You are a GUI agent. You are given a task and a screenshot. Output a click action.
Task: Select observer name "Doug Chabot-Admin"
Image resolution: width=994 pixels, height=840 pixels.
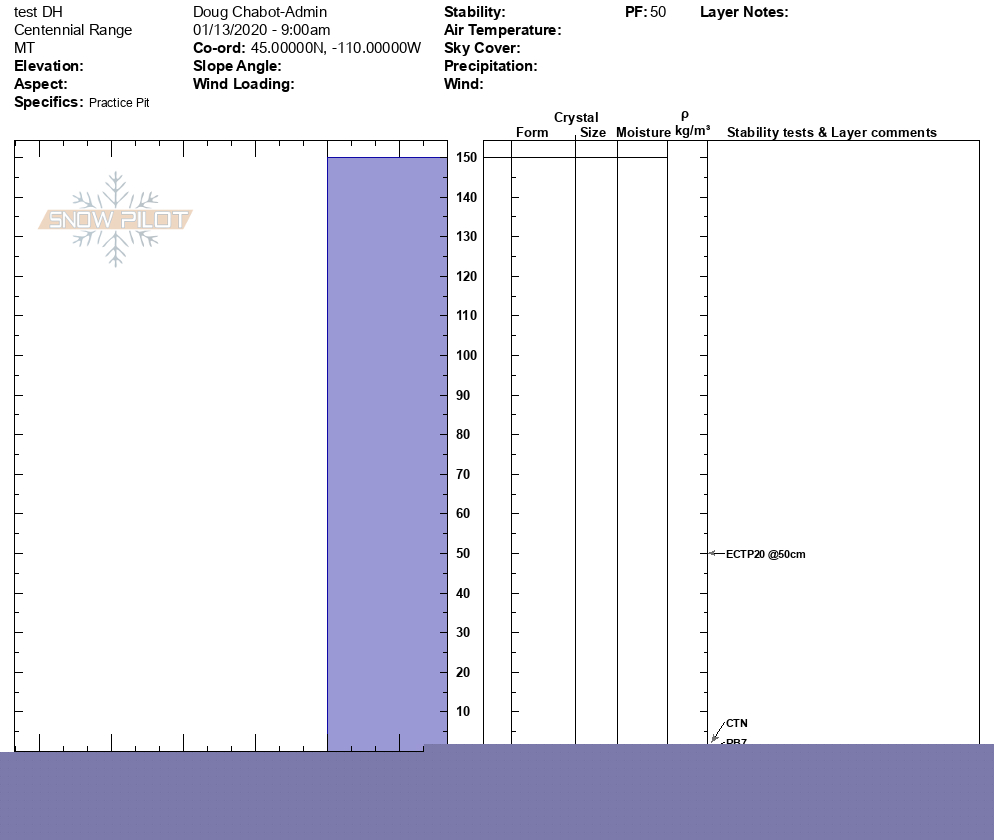tap(260, 12)
